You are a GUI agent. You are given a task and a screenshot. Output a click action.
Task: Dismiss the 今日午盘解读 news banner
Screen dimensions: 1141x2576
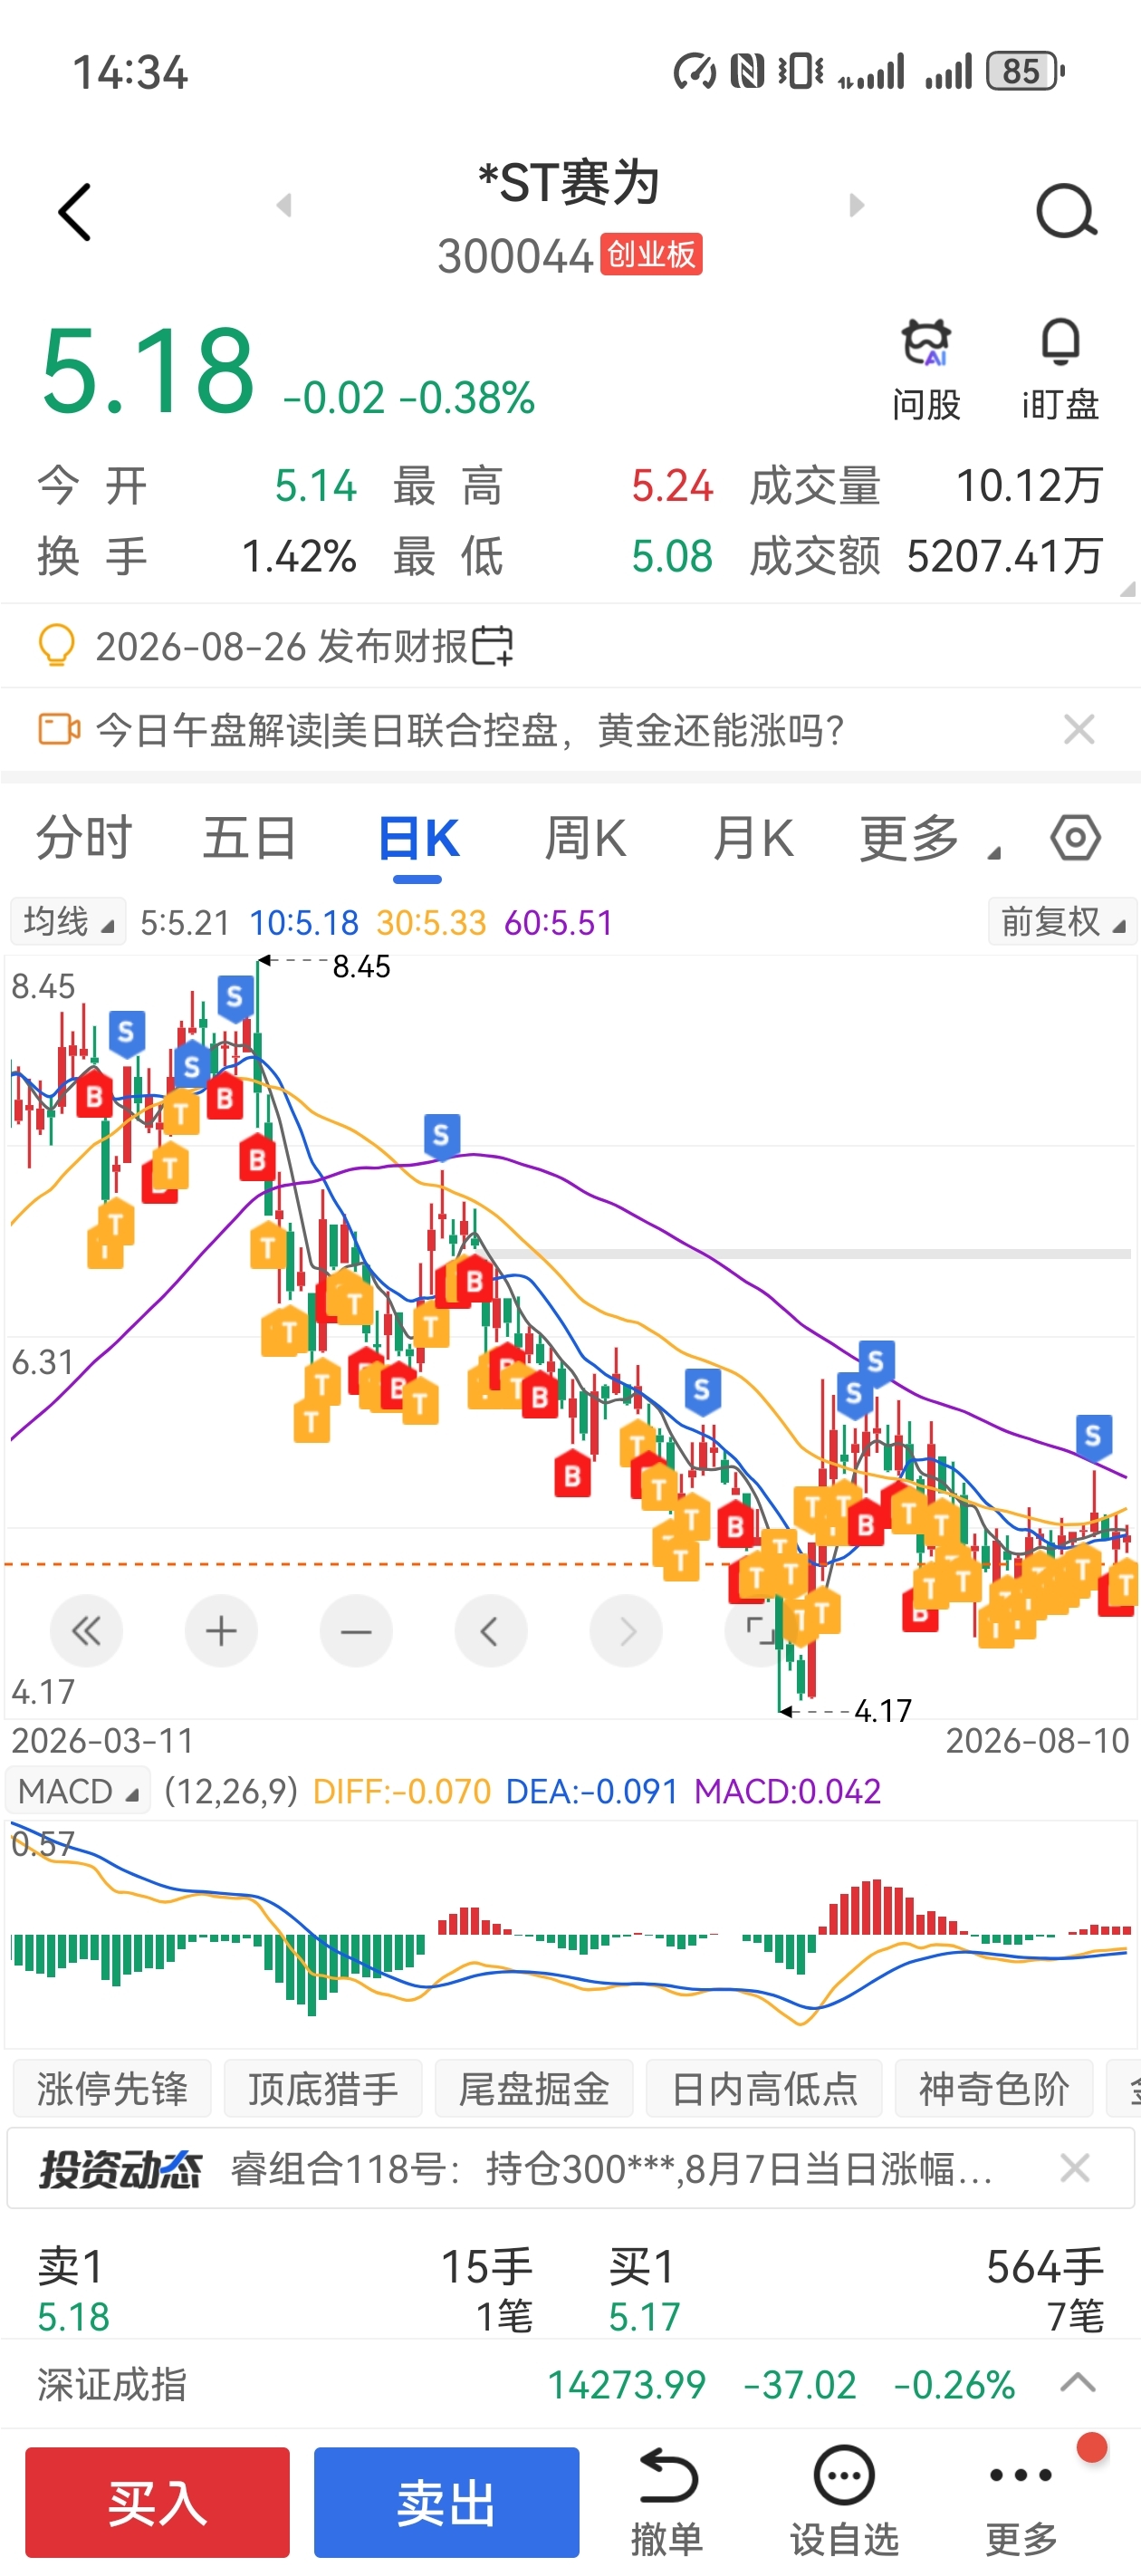1079,729
